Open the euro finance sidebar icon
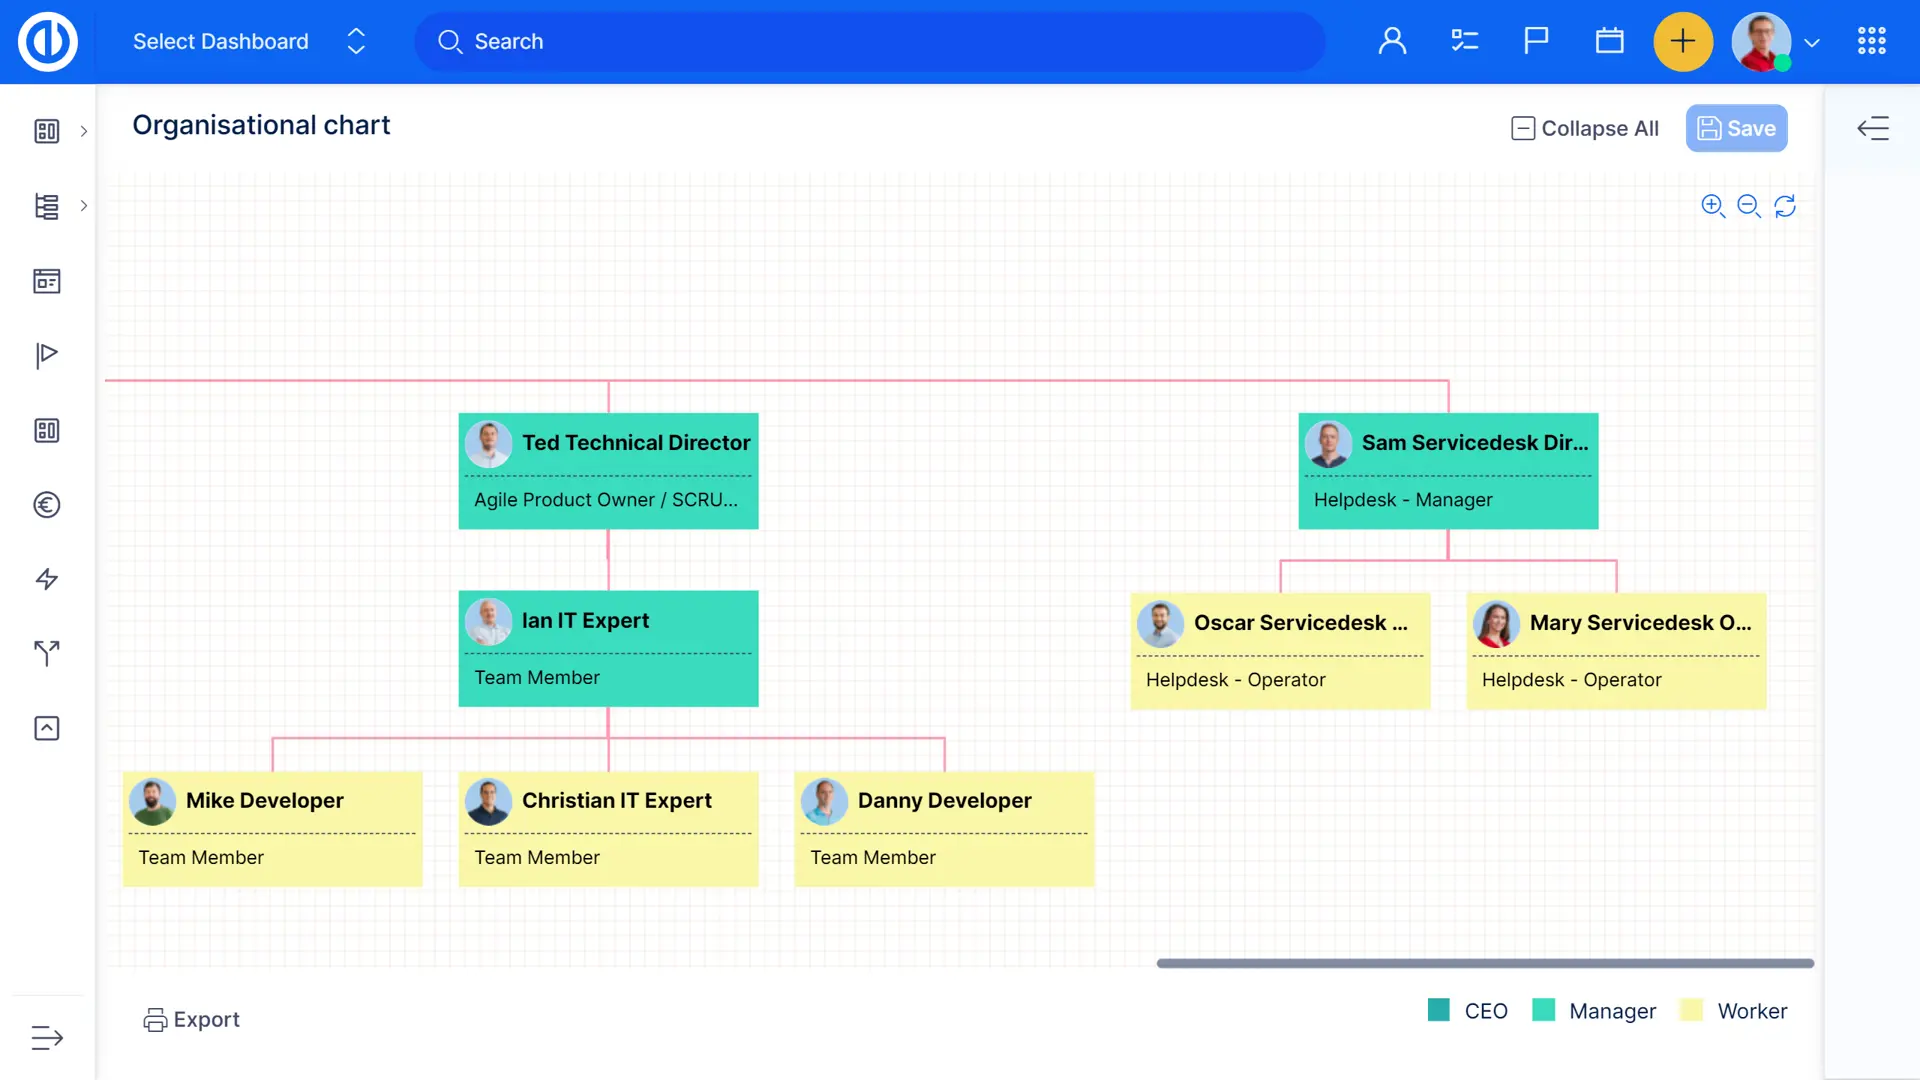Screen dimensions: 1920x1080 click(47, 505)
